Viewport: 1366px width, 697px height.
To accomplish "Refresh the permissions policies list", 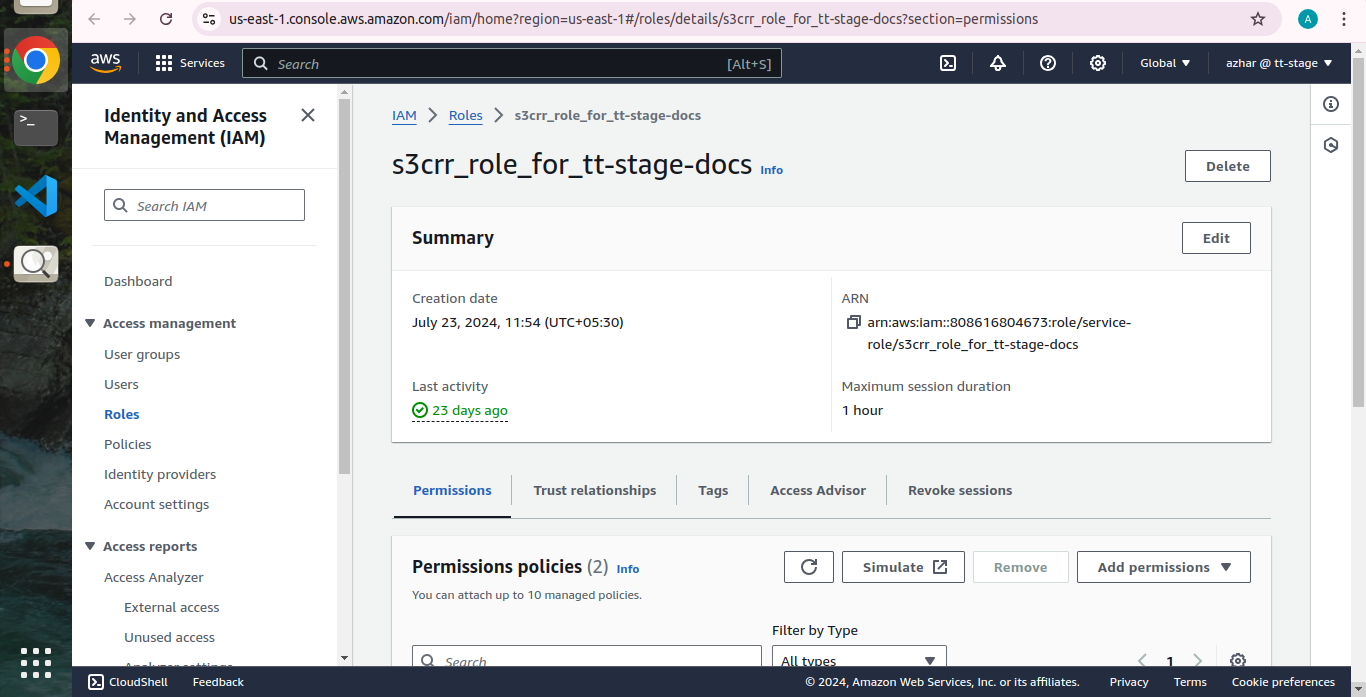I will click(809, 567).
